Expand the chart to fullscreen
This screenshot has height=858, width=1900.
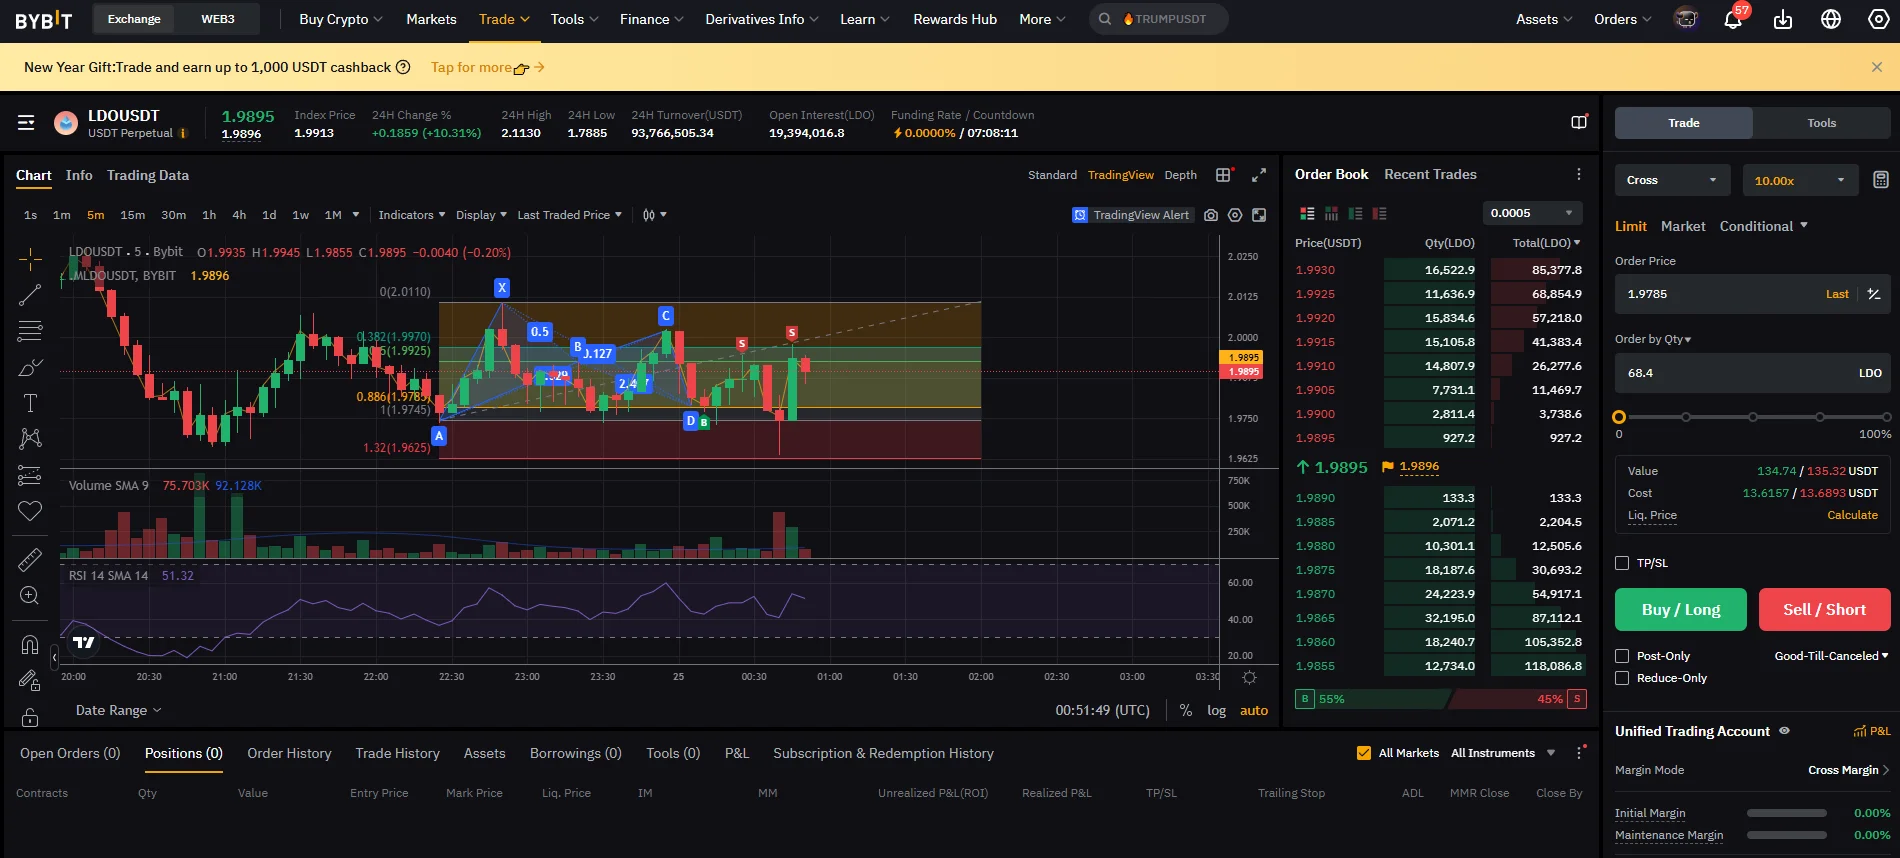(x=1259, y=175)
